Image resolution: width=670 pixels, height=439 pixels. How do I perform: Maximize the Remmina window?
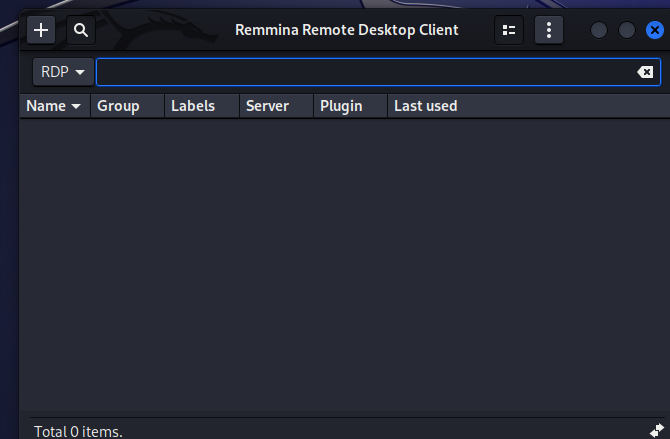(x=626, y=30)
